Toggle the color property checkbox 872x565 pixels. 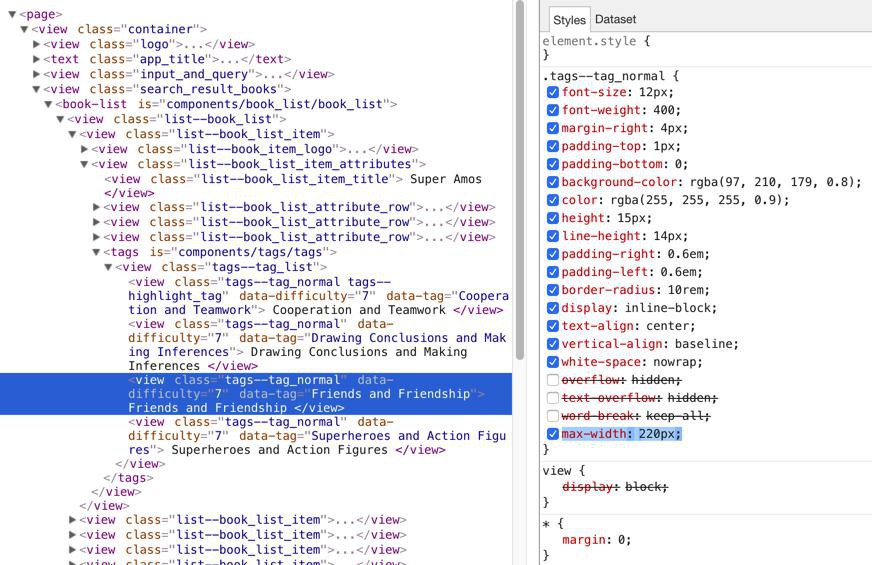coord(553,200)
